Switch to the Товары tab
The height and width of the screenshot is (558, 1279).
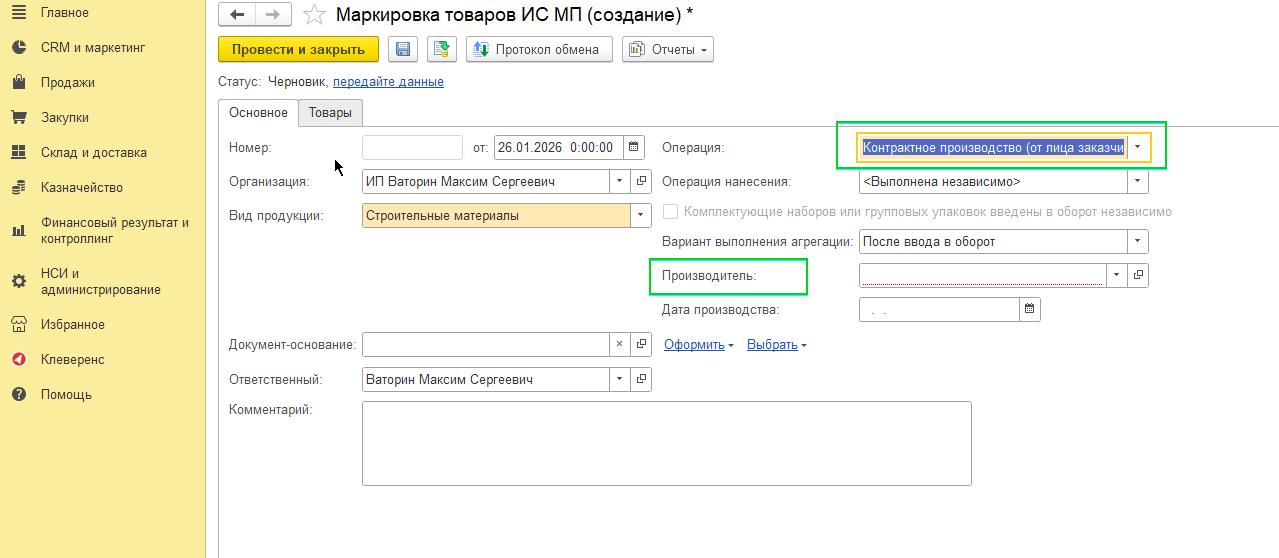330,113
